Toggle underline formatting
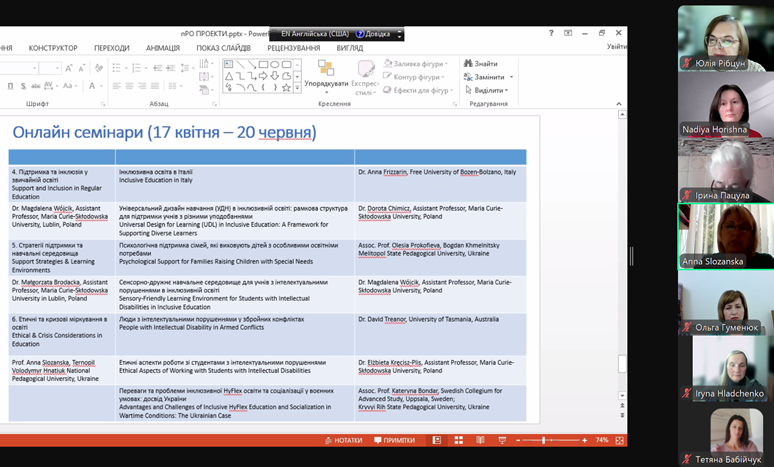Image resolution: width=774 pixels, height=467 pixels. [x=11, y=86]
